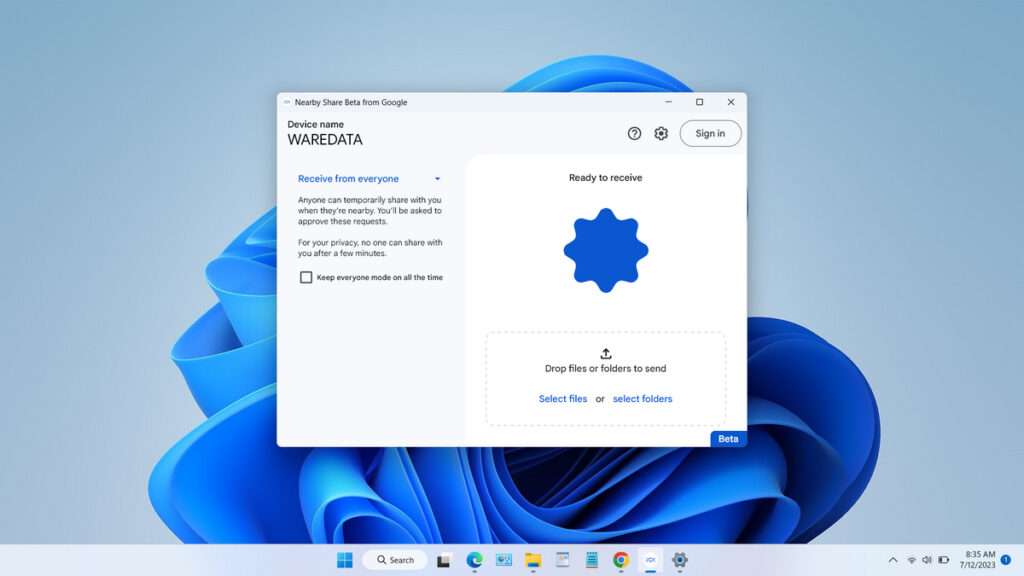The image size is (1024, 576).
Task: Click the battery tray icon
Action: point(944,560)
